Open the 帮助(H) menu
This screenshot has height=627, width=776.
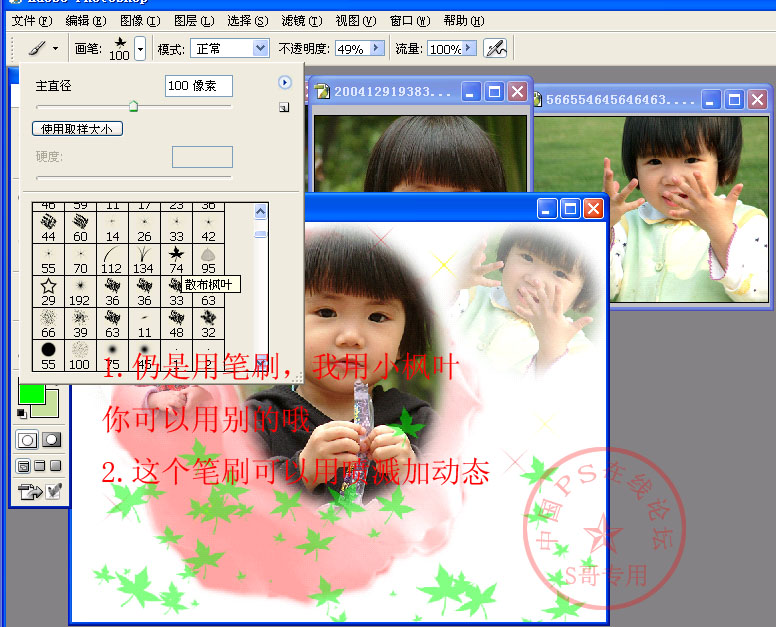coord(464,21)
